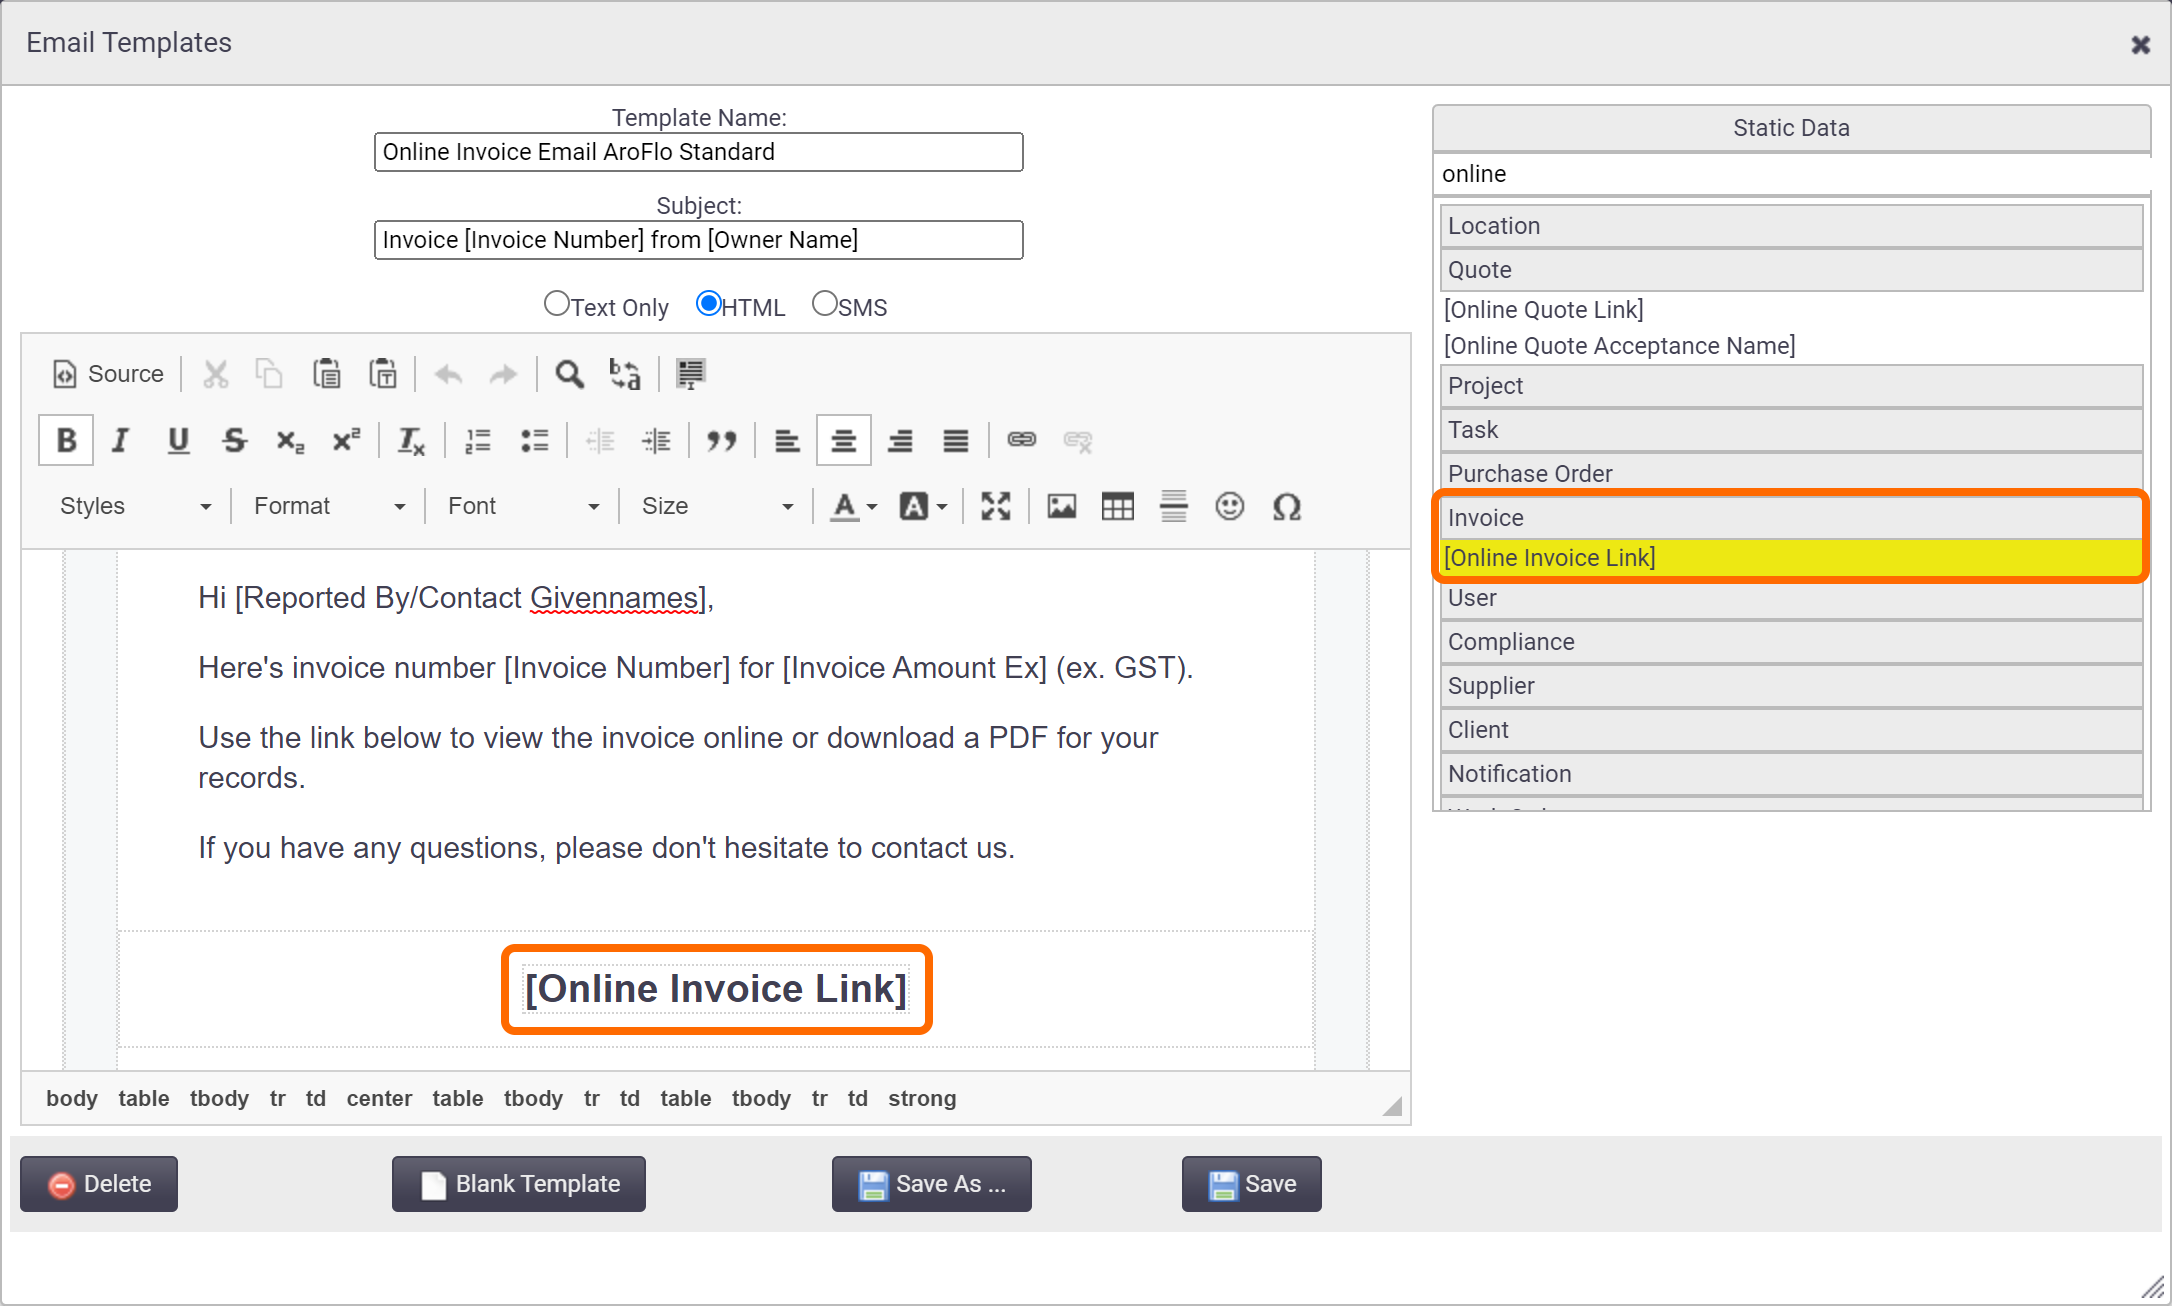Image resolution: width=2172 pixels, height=1306 pixels.
Task: Click the Paste icon in toolbar
Action: coord(326,374)
